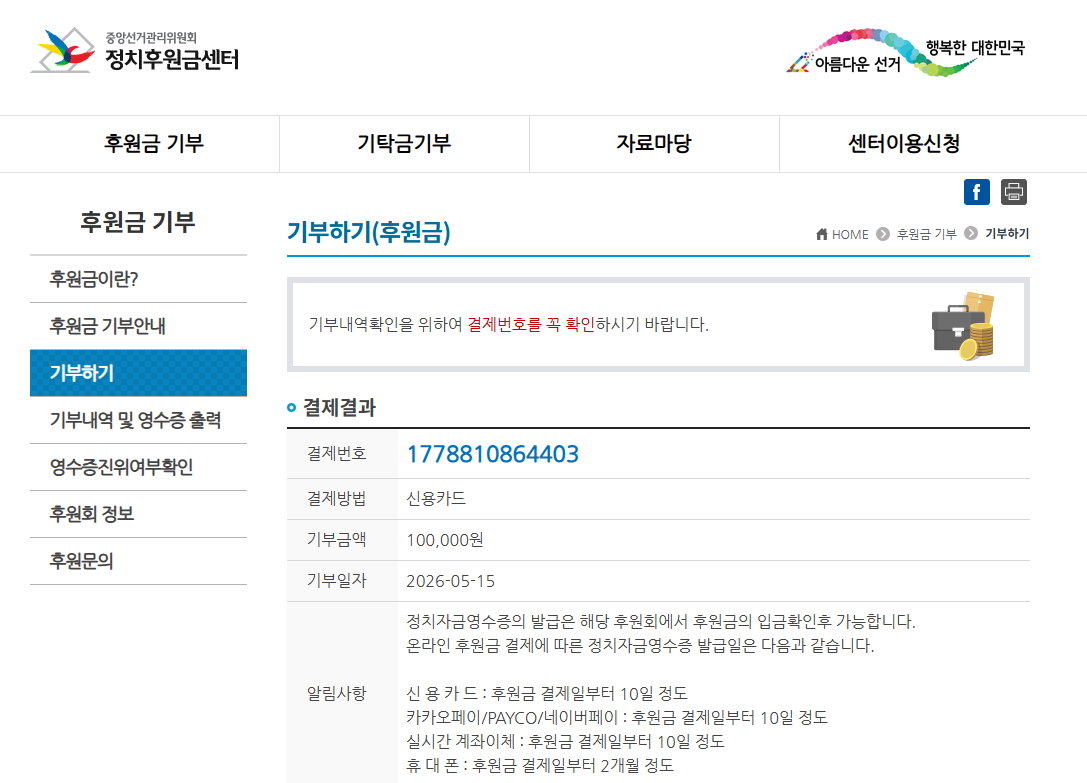Click the 후원금 기부 sidebar heading
The image size is (1087, 783).
pos(138,222)
